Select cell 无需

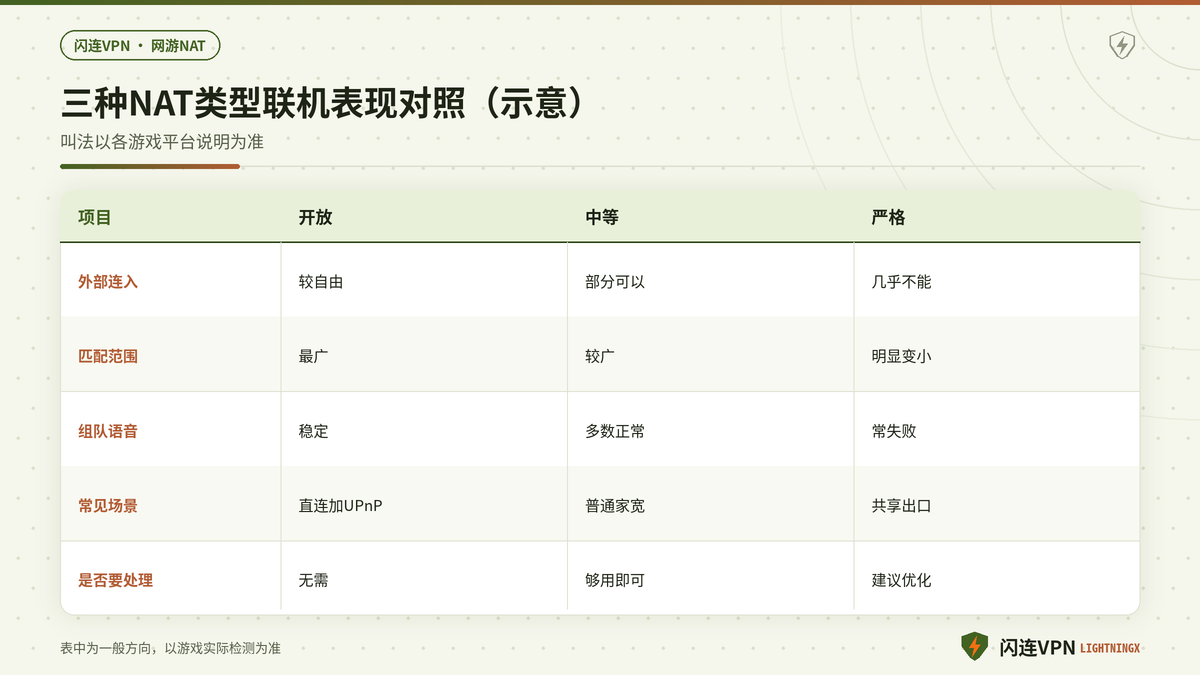[x=313, y=580]
